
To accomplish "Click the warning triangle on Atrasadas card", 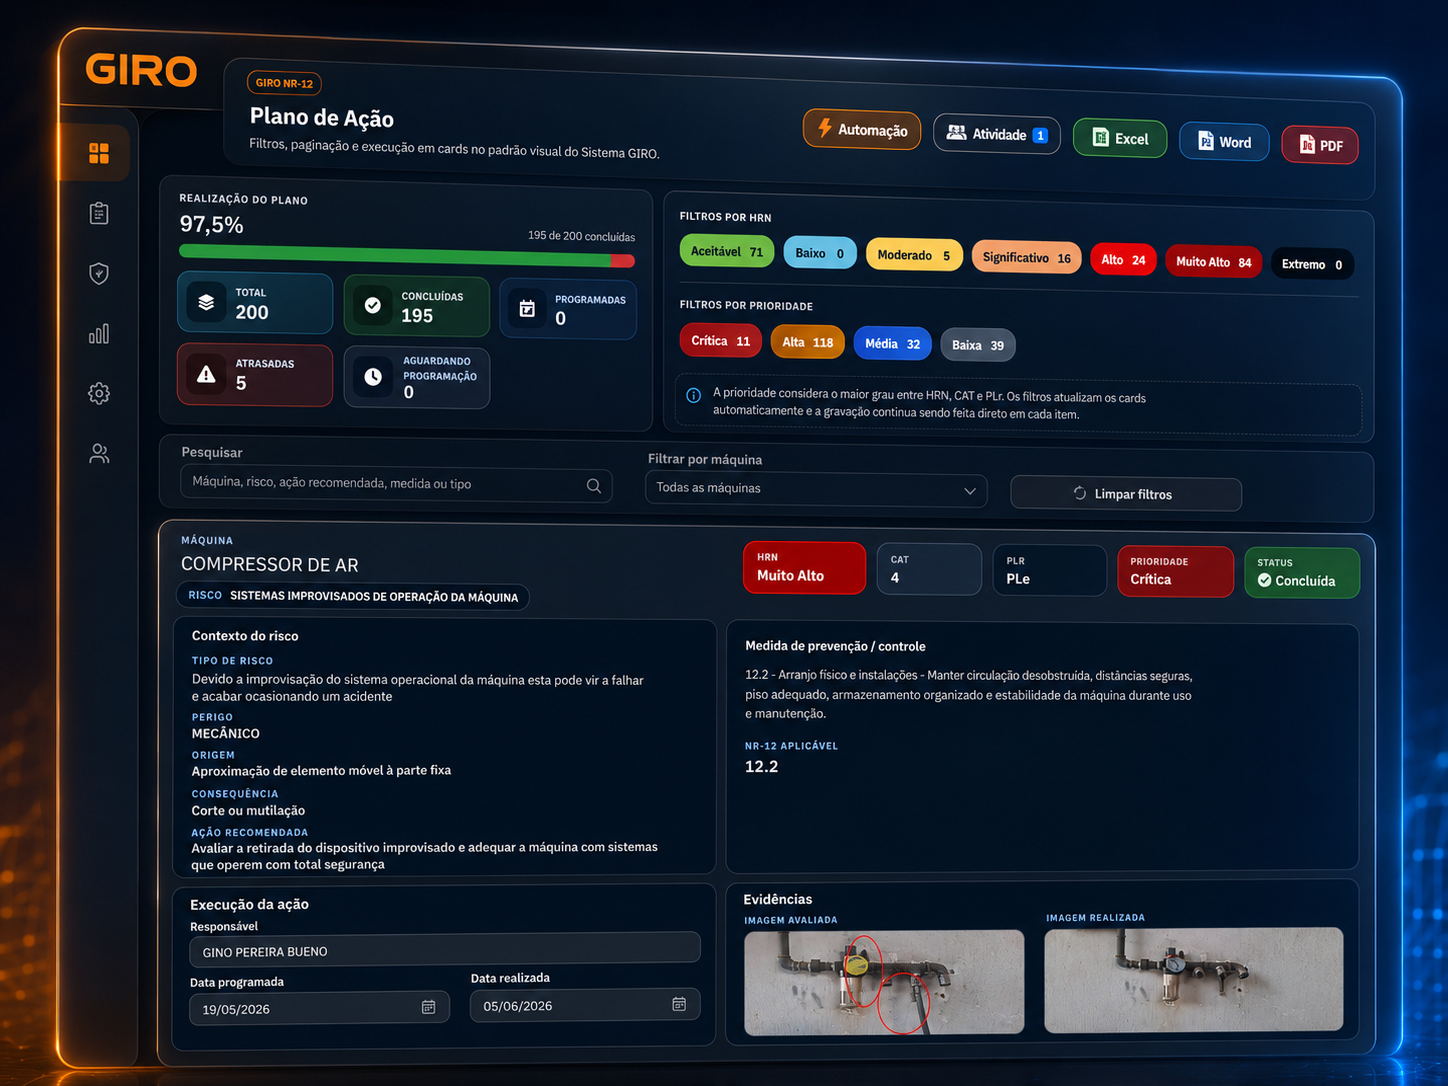I will coord(206,374).
